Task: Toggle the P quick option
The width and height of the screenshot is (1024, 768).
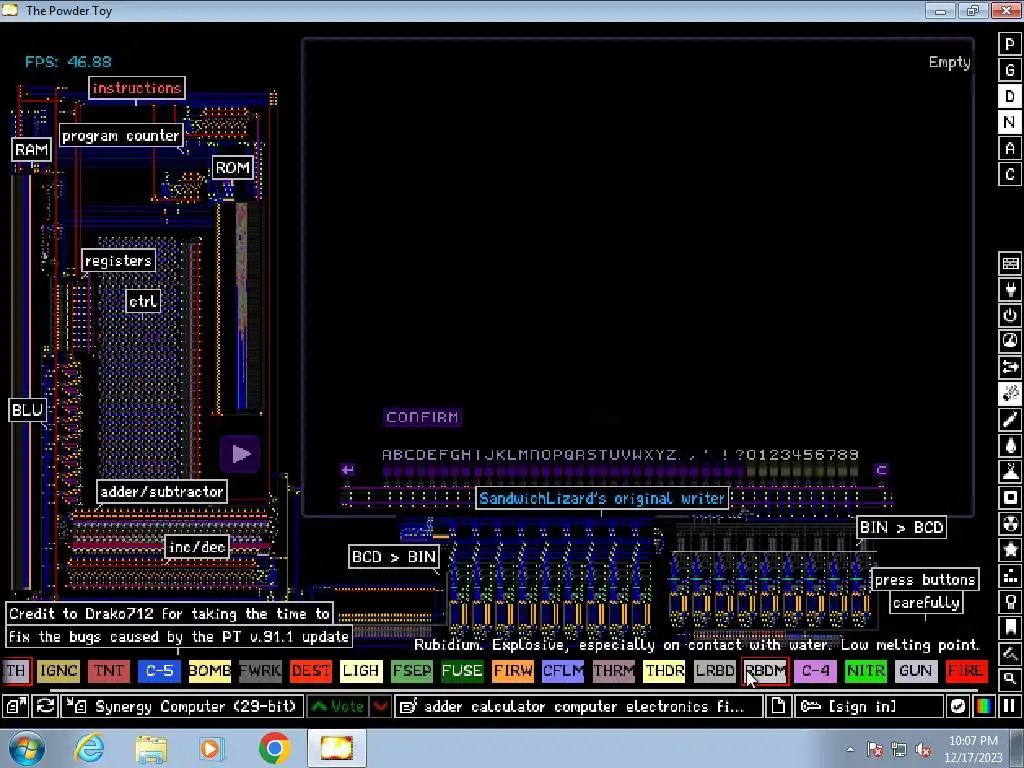Action: click(x=1010, y=44)
